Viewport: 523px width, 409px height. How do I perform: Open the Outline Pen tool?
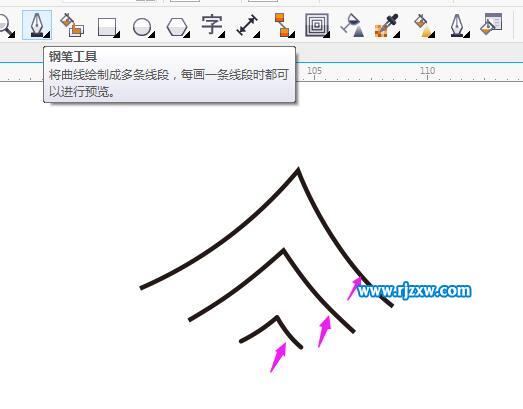pos(459,25)
